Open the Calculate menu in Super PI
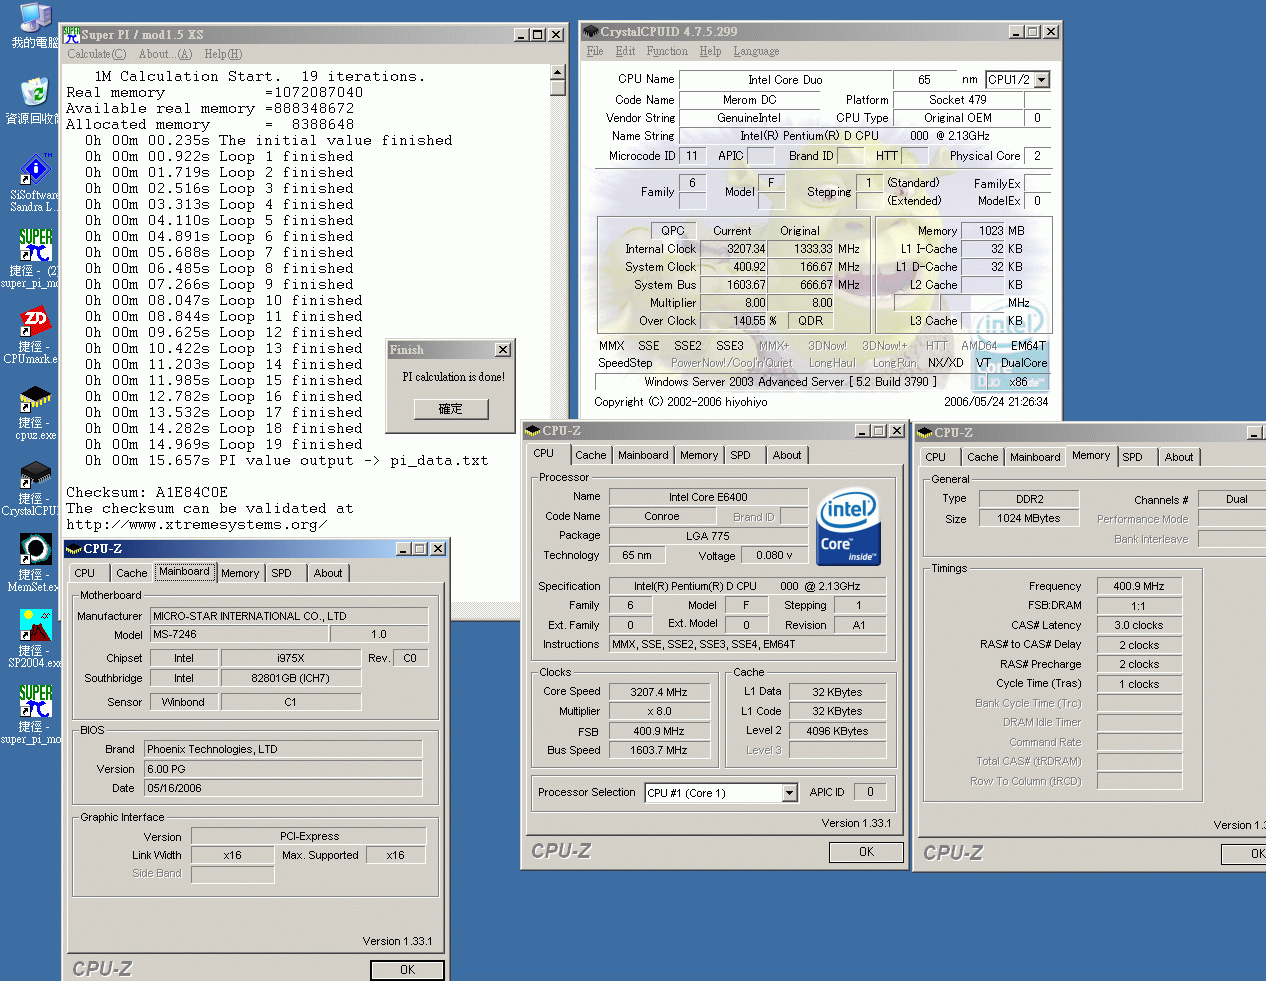 click(x=96, y=54)
